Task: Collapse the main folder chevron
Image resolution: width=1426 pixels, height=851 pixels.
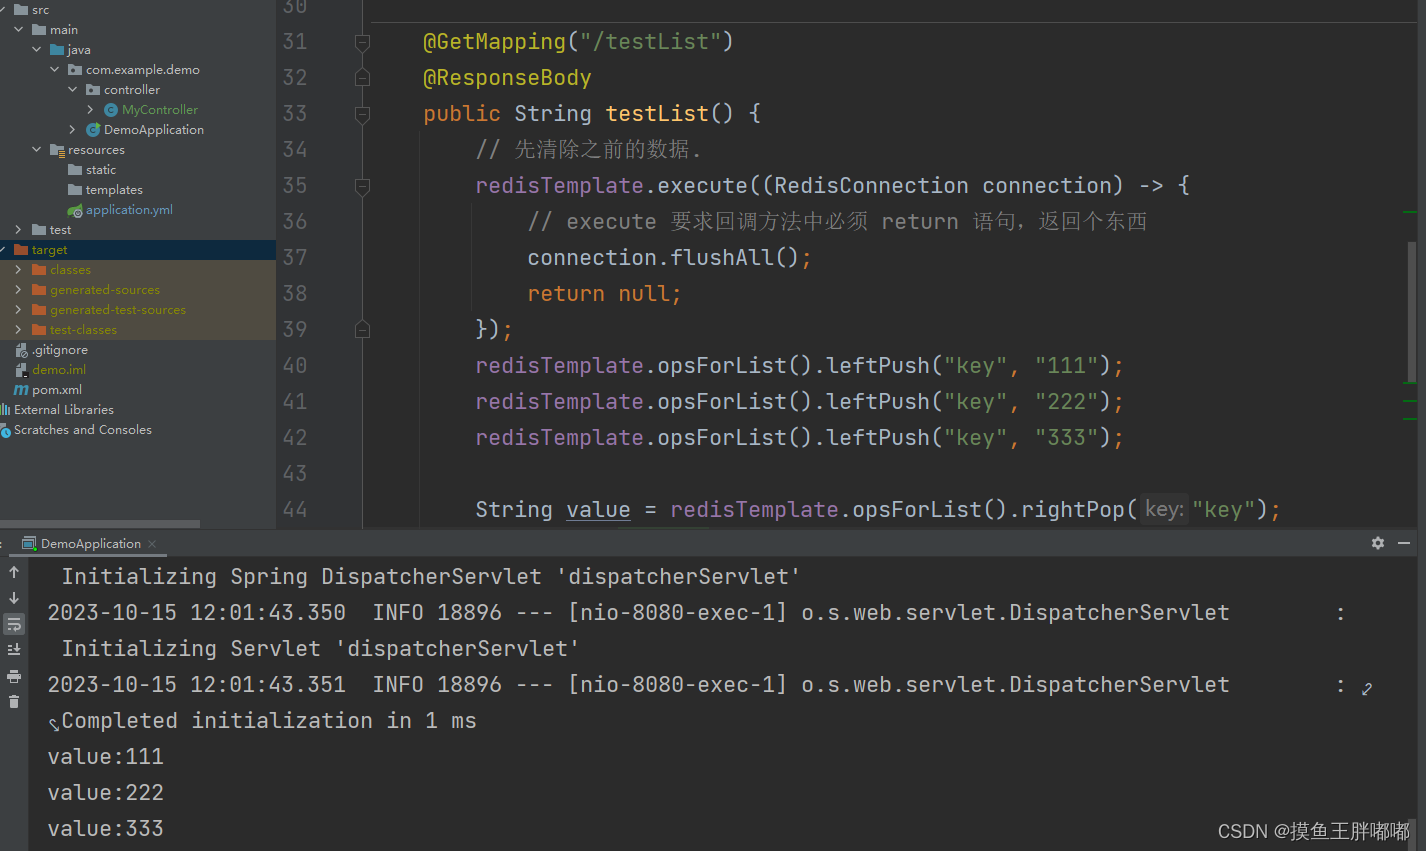Action: click(19, 30)
